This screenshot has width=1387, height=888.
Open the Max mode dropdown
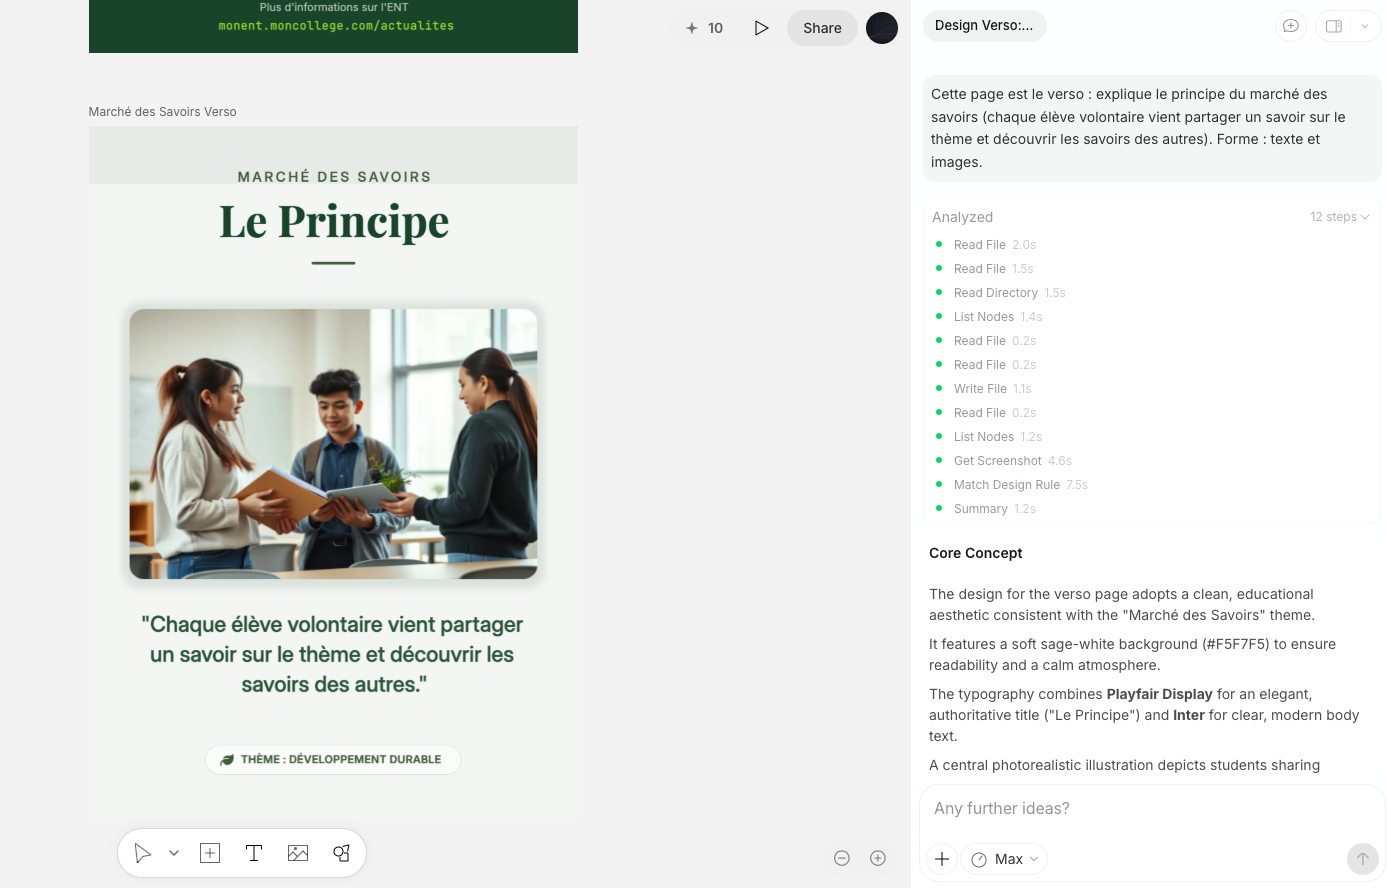click(1004, 859)
